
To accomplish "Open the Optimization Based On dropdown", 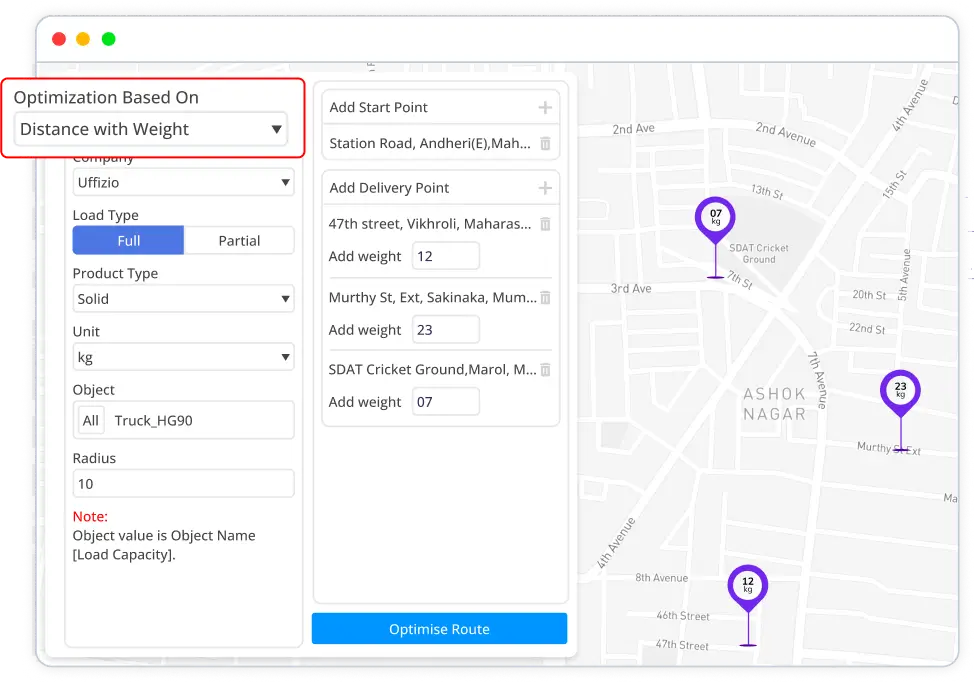I will (150, 129).
